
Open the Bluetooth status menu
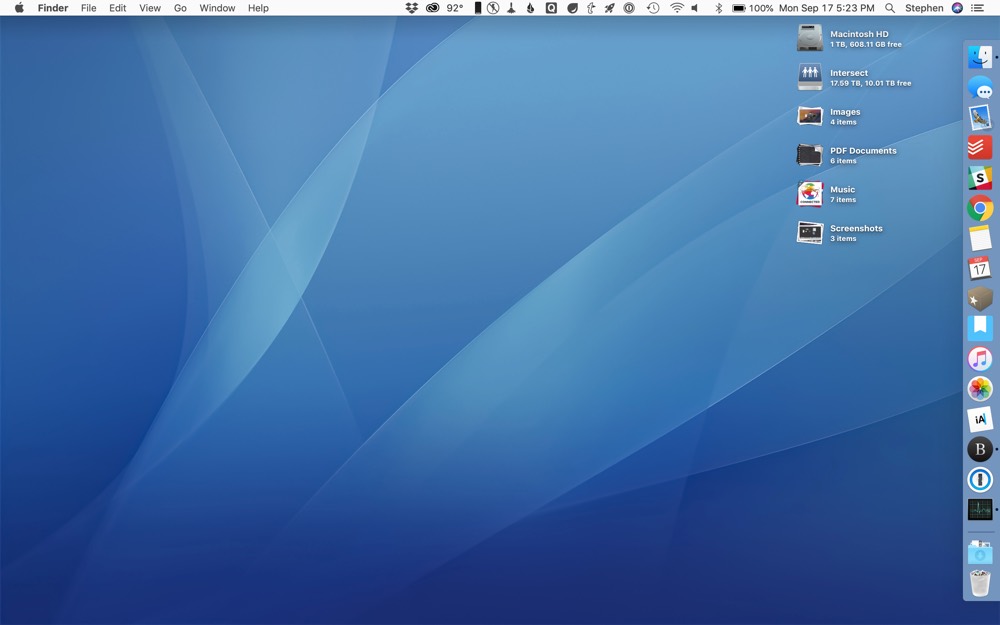[719, 8]
